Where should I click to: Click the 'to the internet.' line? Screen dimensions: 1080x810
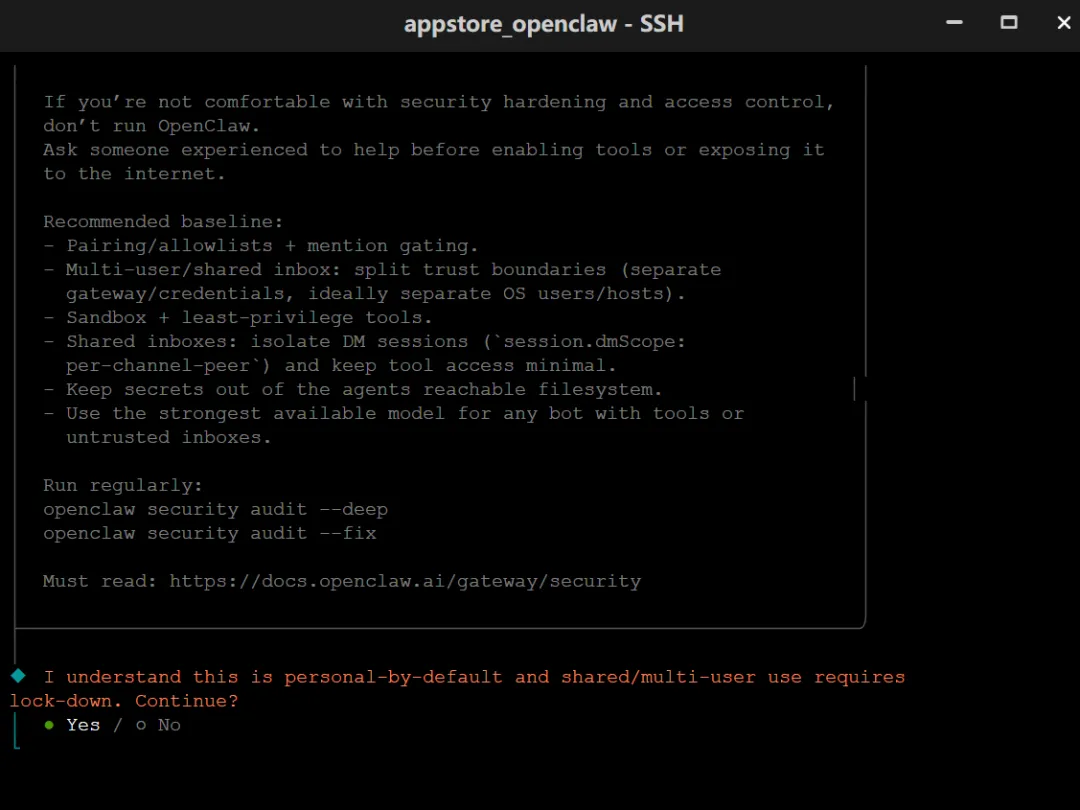[x=134, y=174]
